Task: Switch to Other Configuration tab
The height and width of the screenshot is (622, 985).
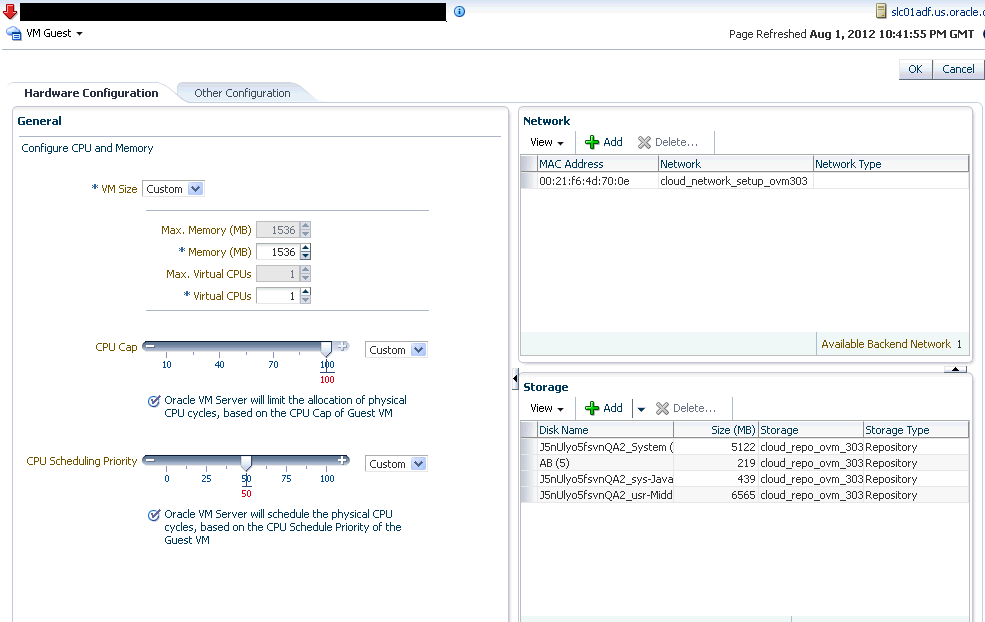Action: (x=242, y=93)
